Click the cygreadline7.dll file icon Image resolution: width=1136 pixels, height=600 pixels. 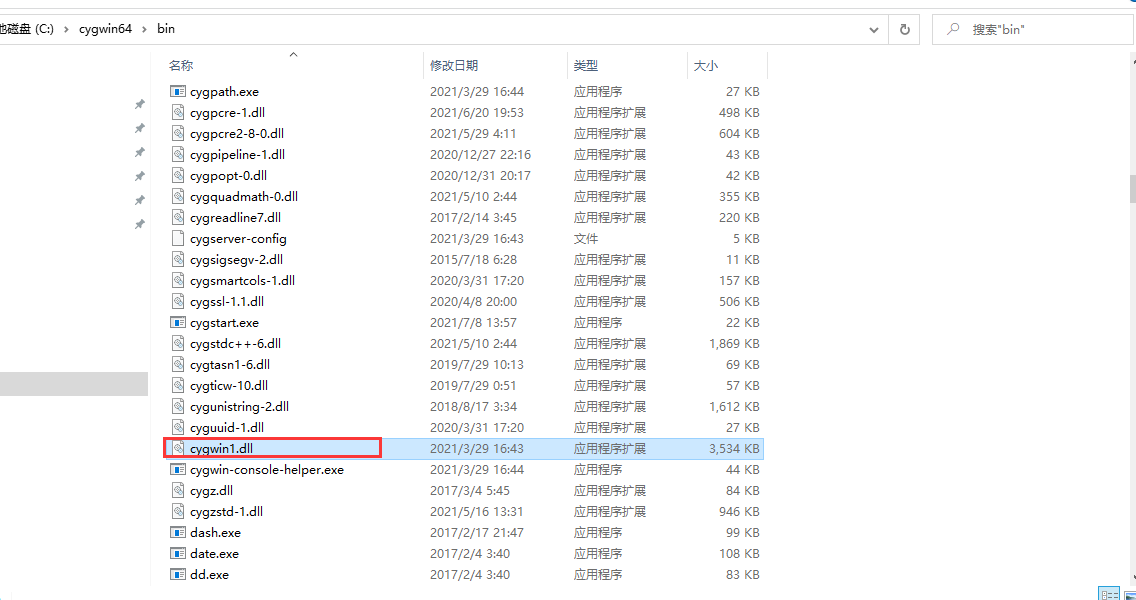[x=178, y=218]
